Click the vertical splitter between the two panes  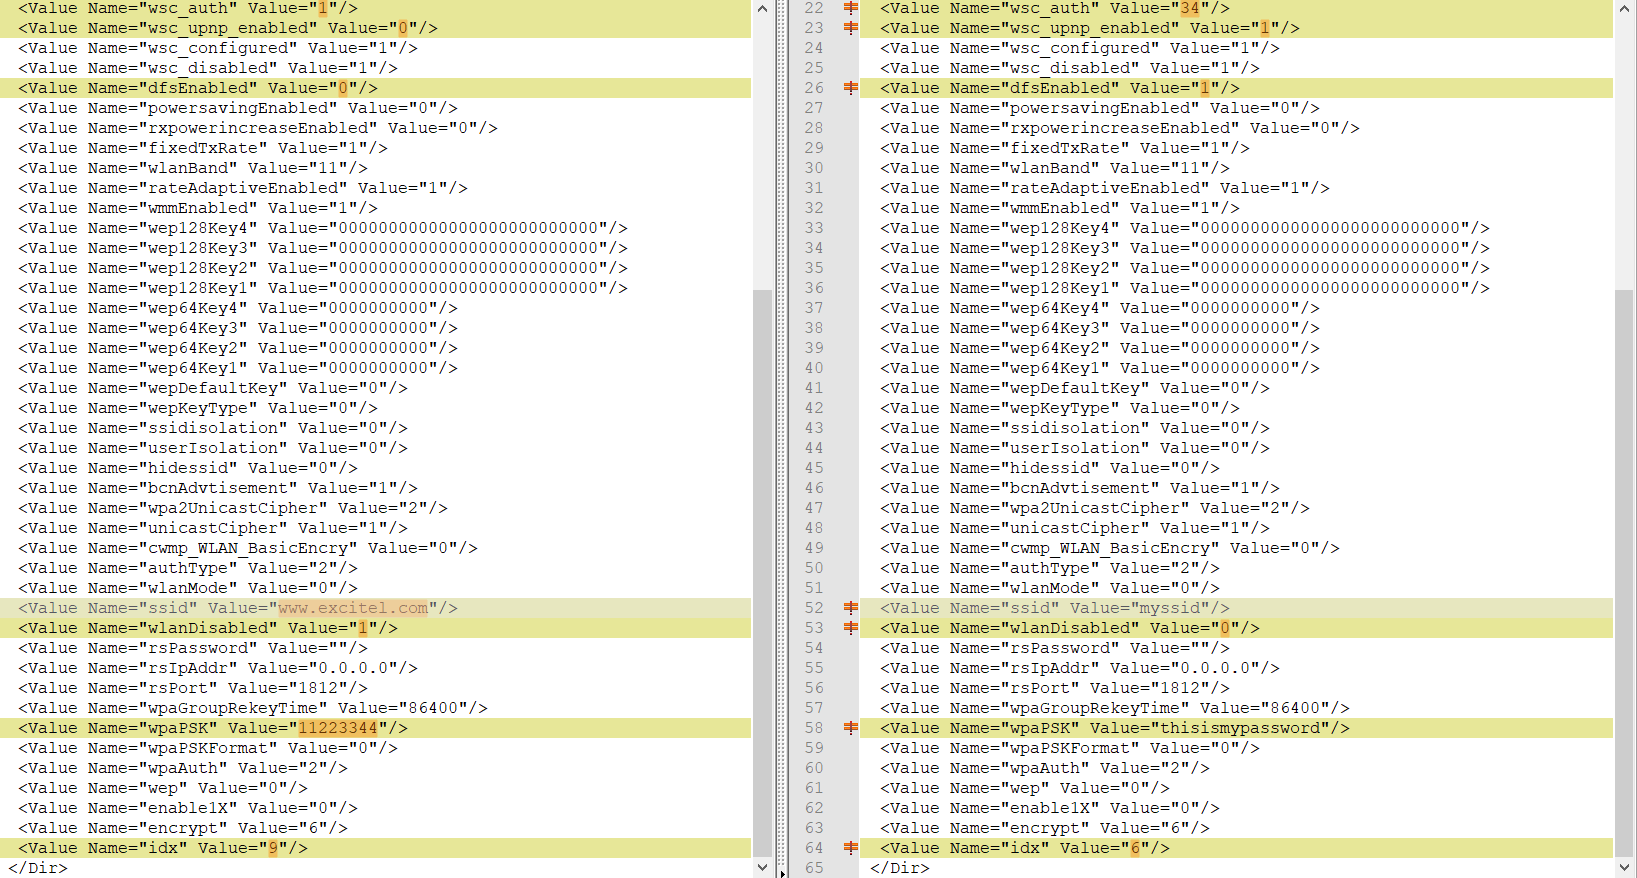[x=782, y=440]
